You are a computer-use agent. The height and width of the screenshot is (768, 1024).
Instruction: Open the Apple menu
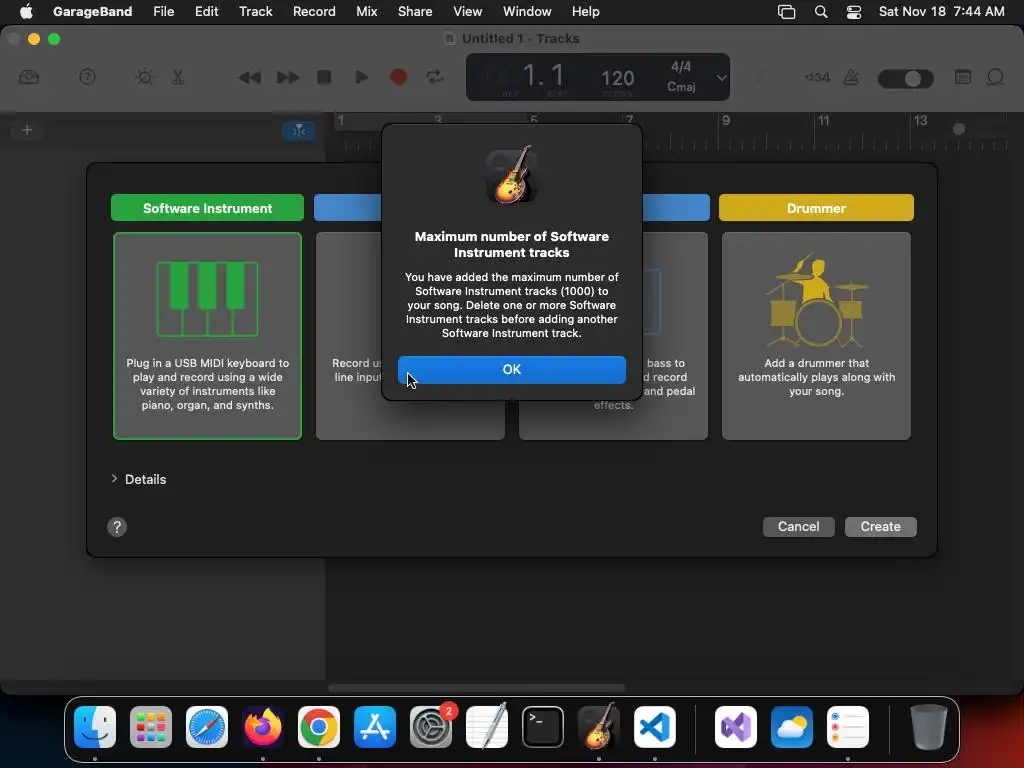click(x=26, y=11)
